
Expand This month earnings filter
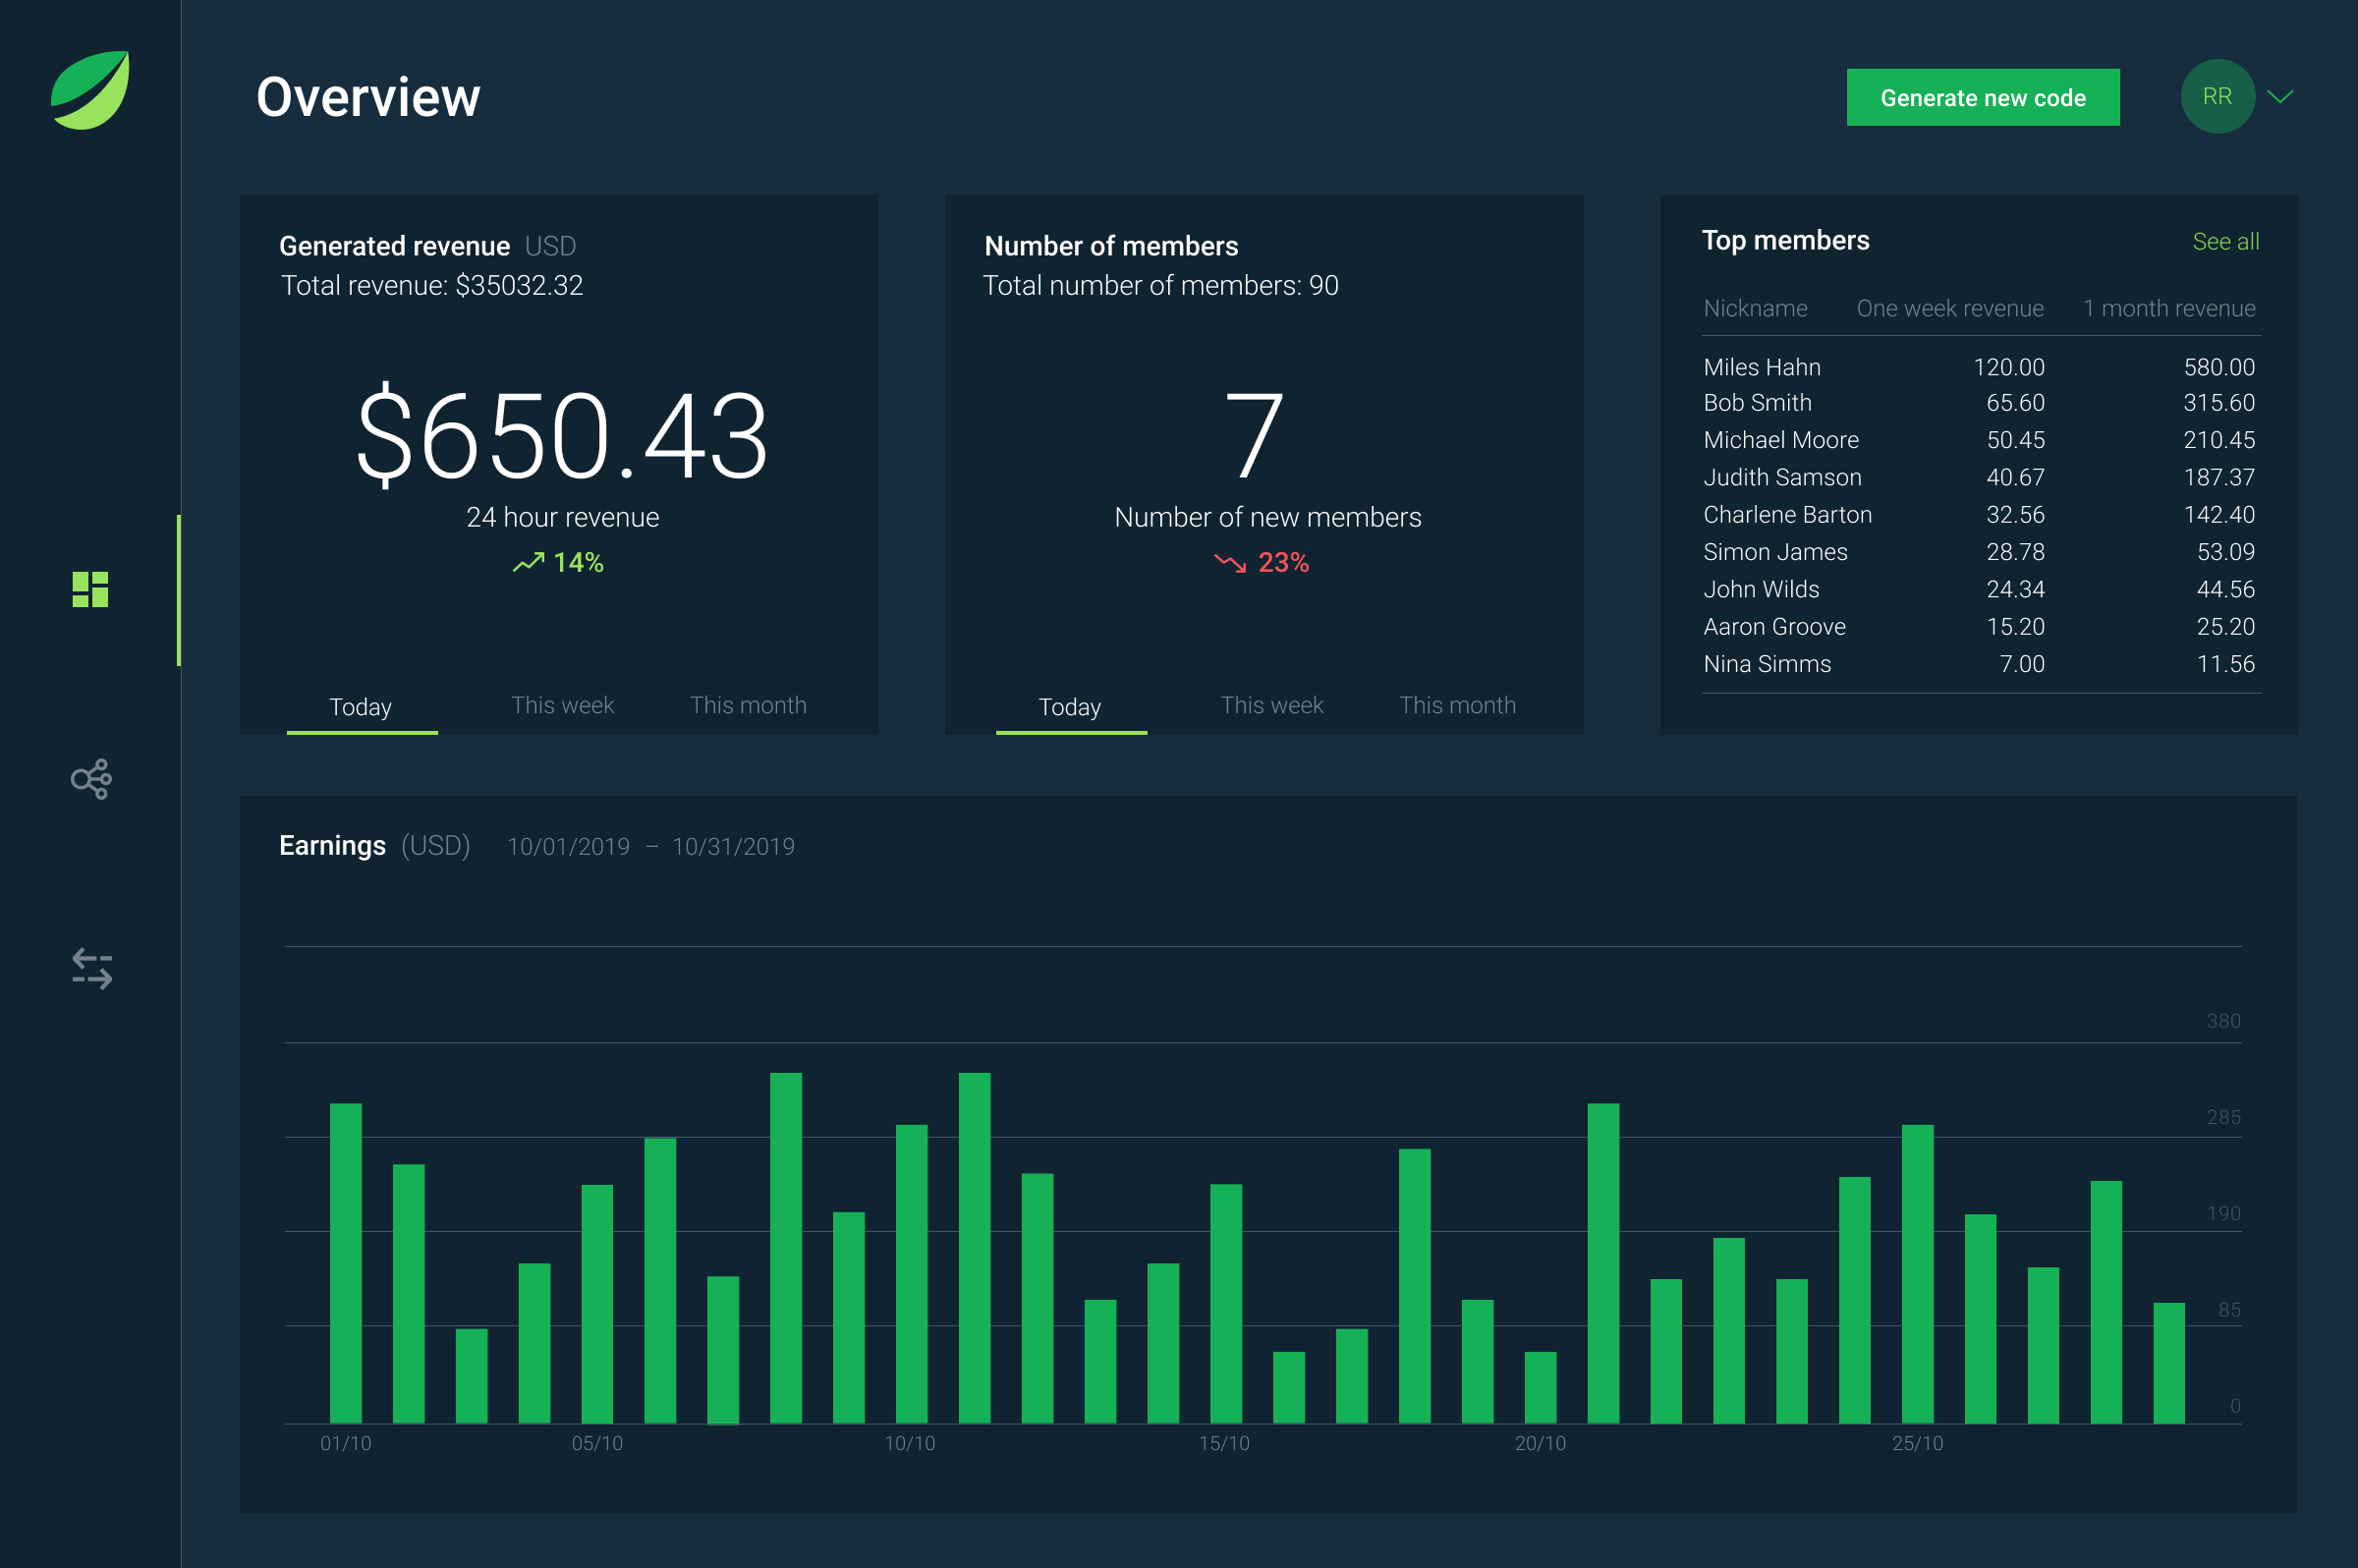pyautogui.click(x=745, y=703)
